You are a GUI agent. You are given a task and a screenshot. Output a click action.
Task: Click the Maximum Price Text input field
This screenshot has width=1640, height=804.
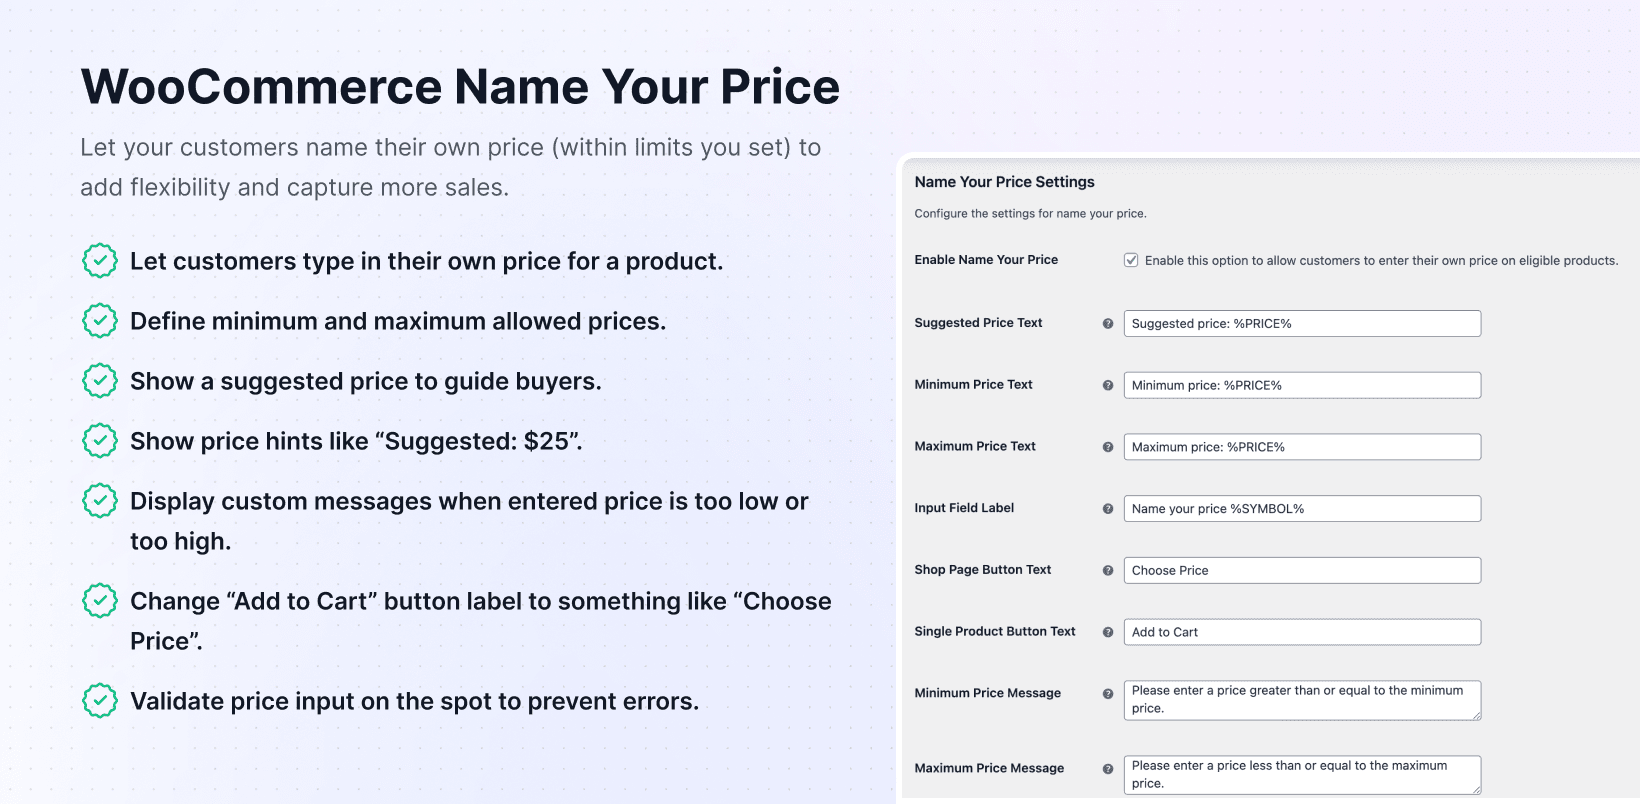[1302, 447]
